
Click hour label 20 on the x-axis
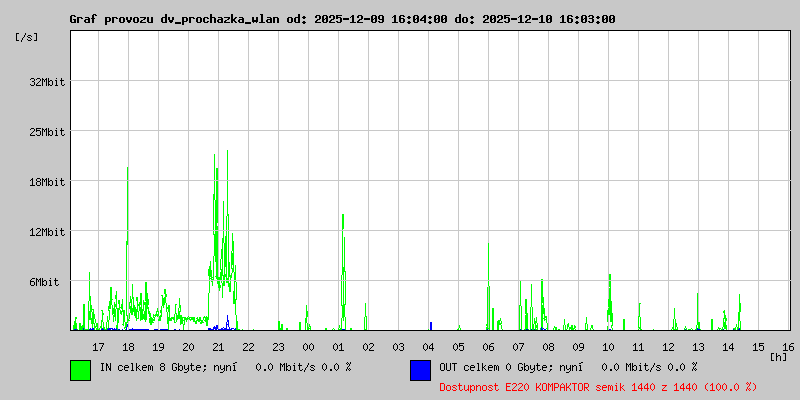(188, 347)
